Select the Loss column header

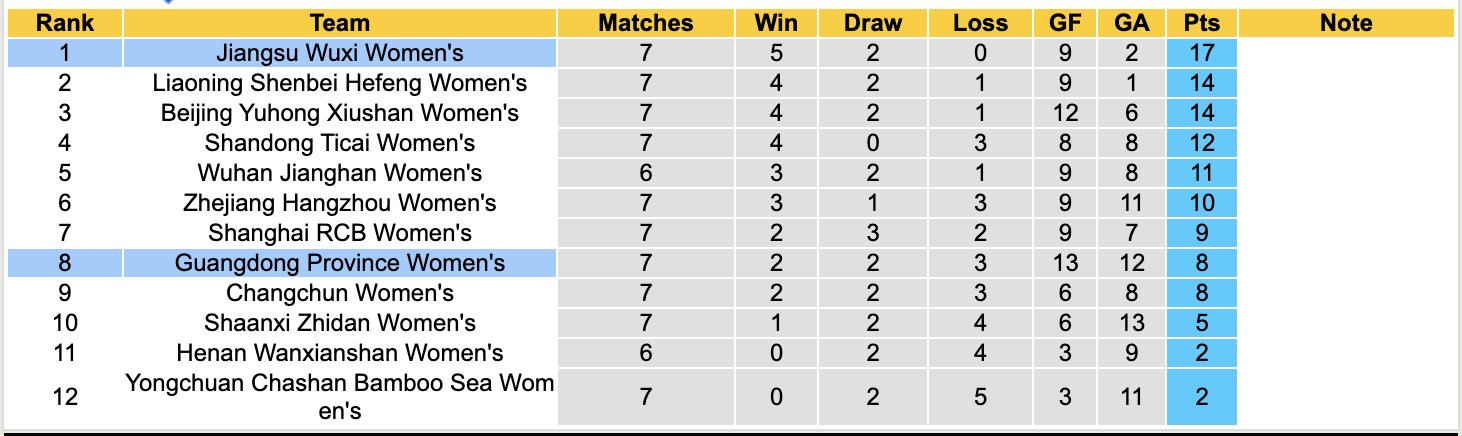[979, 23]
